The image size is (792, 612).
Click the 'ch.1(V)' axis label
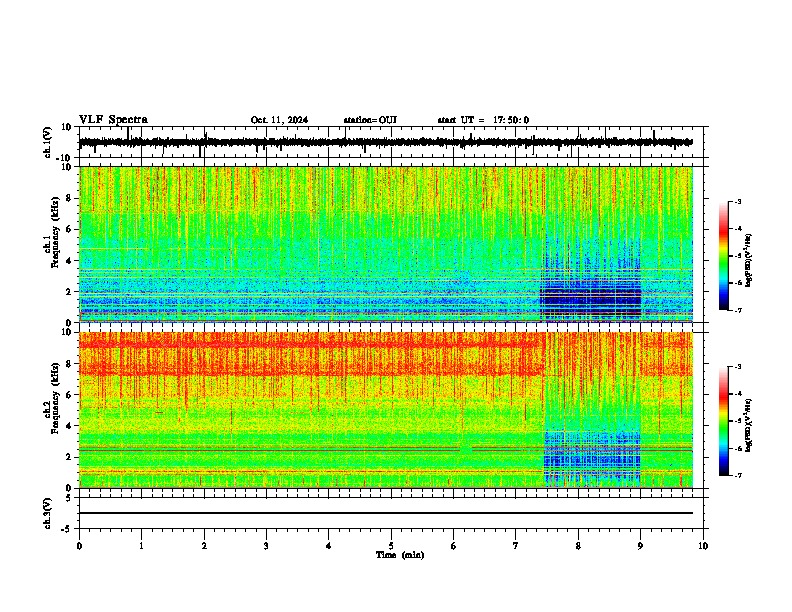point(48,142)
